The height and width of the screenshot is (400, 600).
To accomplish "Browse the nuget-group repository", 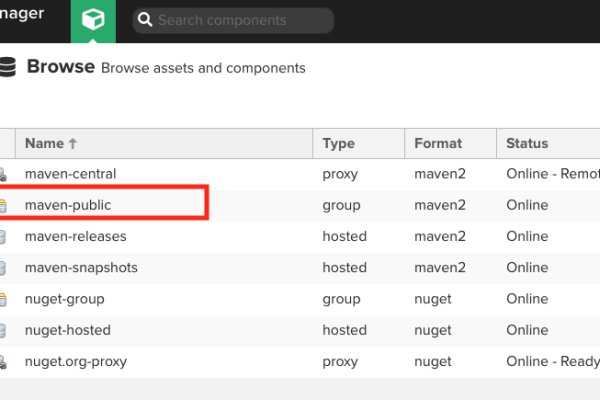I will coord(64,299).
